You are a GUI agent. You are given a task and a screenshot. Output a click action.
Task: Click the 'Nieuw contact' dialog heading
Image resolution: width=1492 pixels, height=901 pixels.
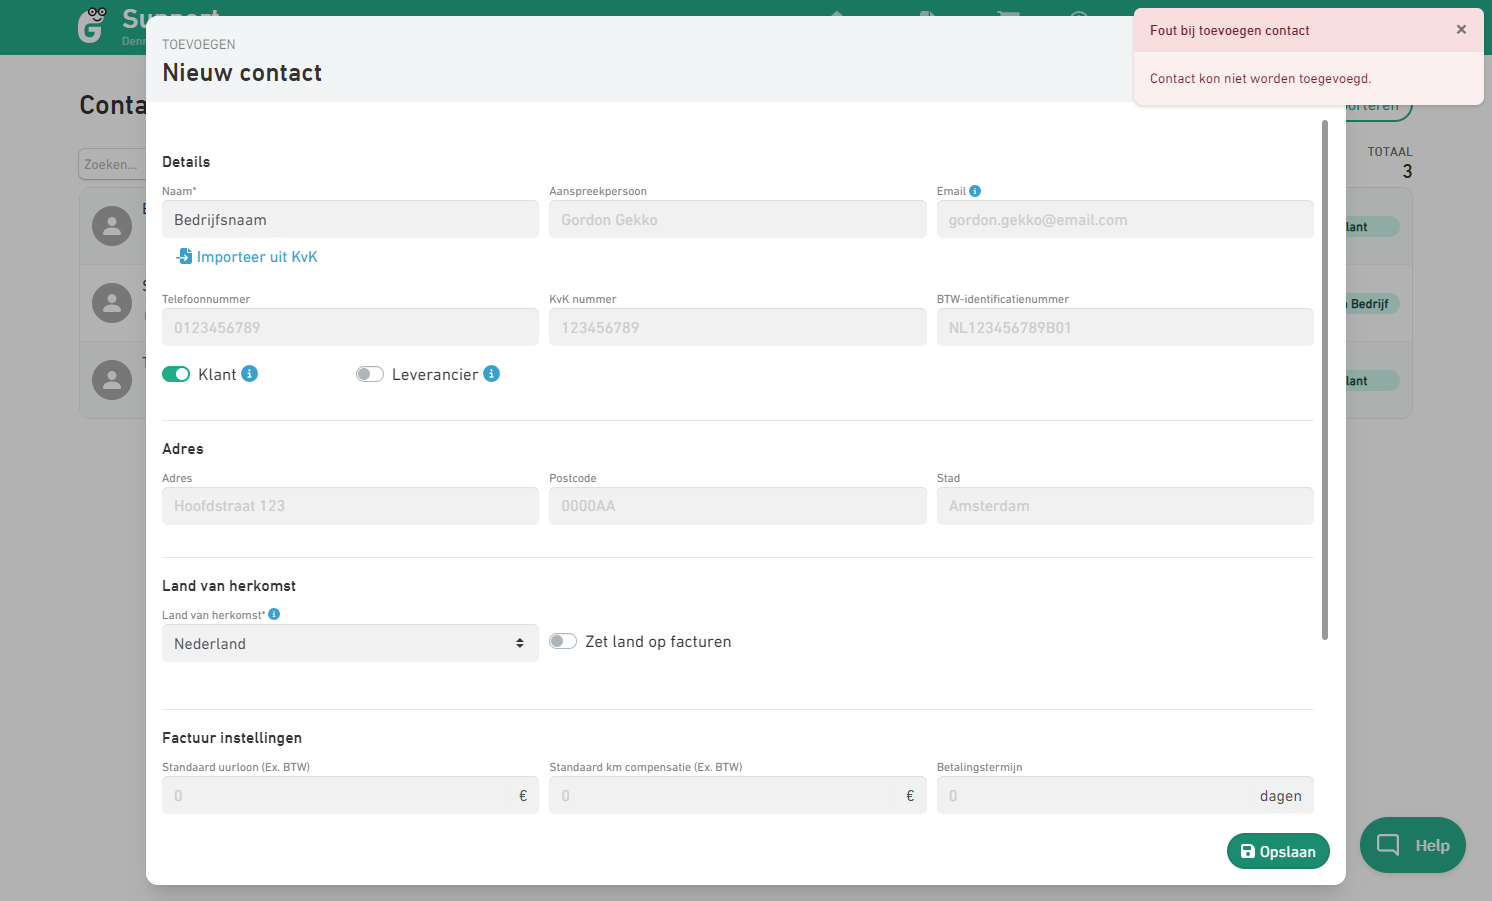coord(242,73)
